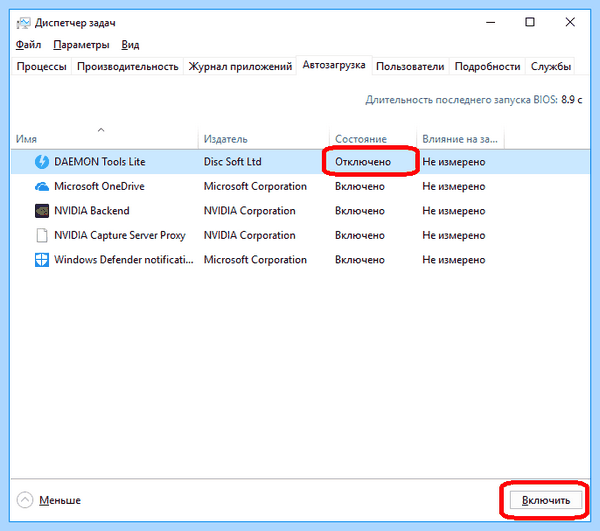The height and width of the screenshot is (531, 600).
Task: Switch to the Подробности tab
Action: [487, 67]
